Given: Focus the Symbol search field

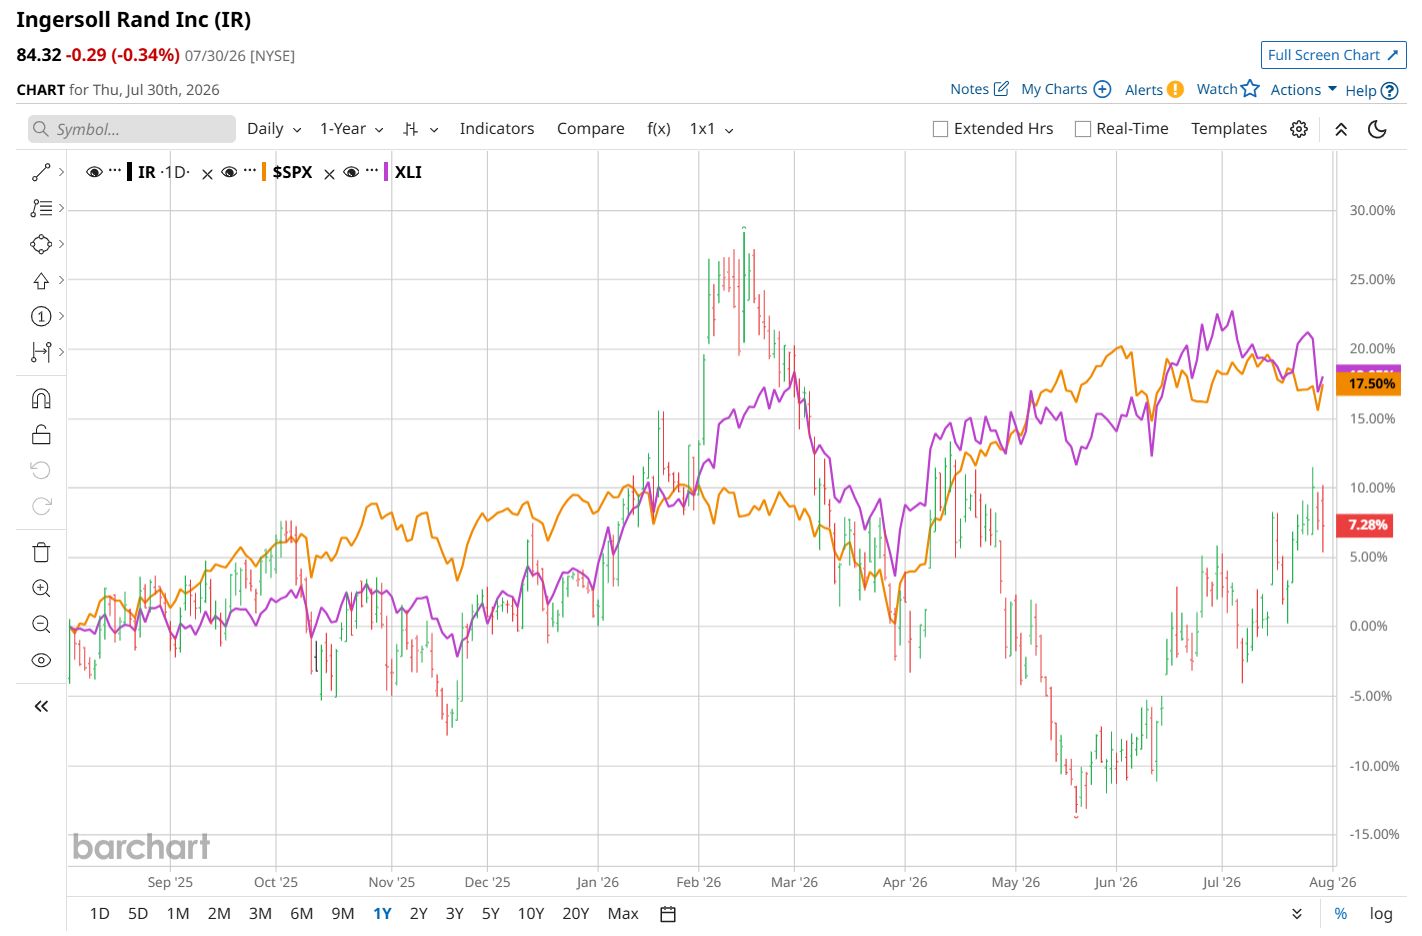Looking at the screenshot, I should click(132, 129).
